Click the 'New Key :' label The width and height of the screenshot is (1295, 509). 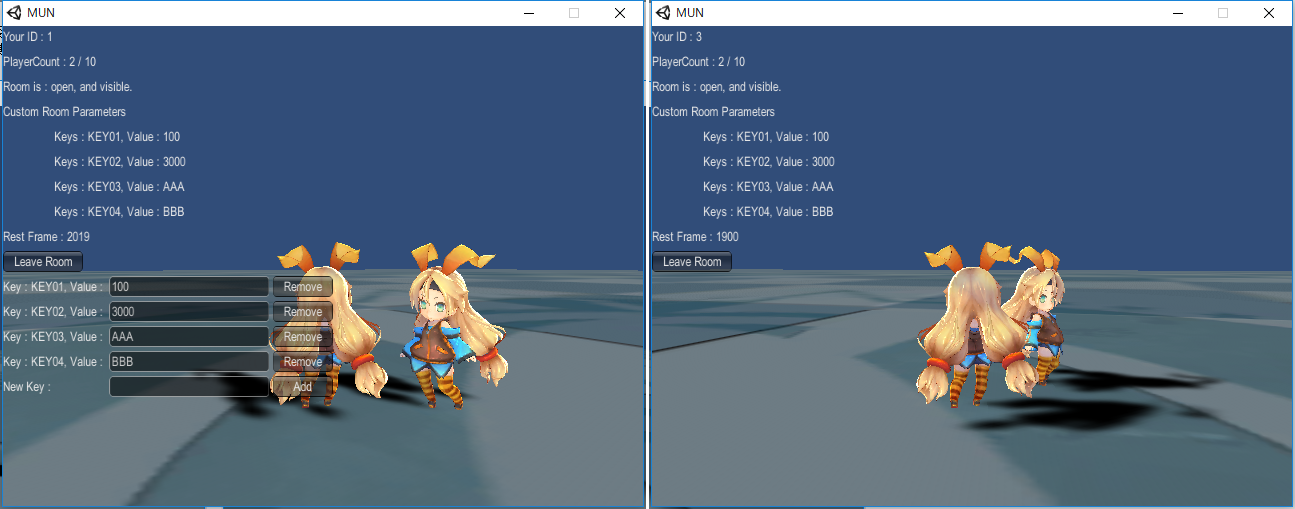point(27,387)
